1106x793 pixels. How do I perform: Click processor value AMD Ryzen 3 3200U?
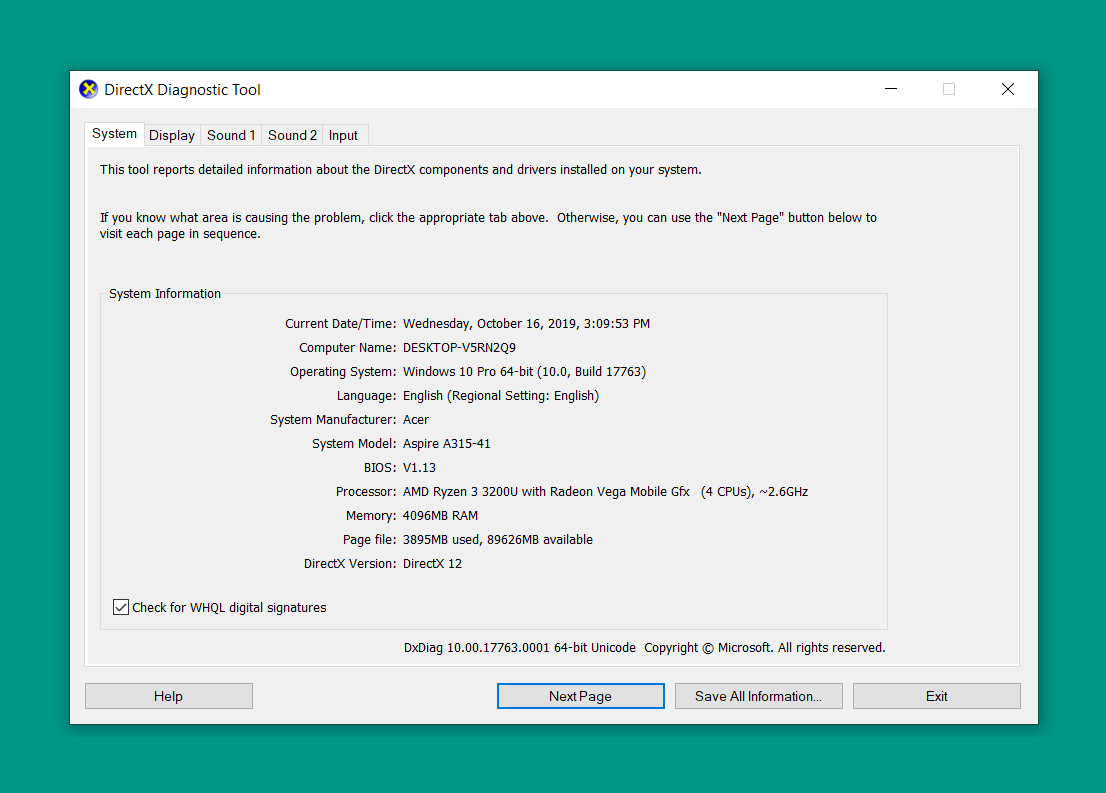(605, 492)
